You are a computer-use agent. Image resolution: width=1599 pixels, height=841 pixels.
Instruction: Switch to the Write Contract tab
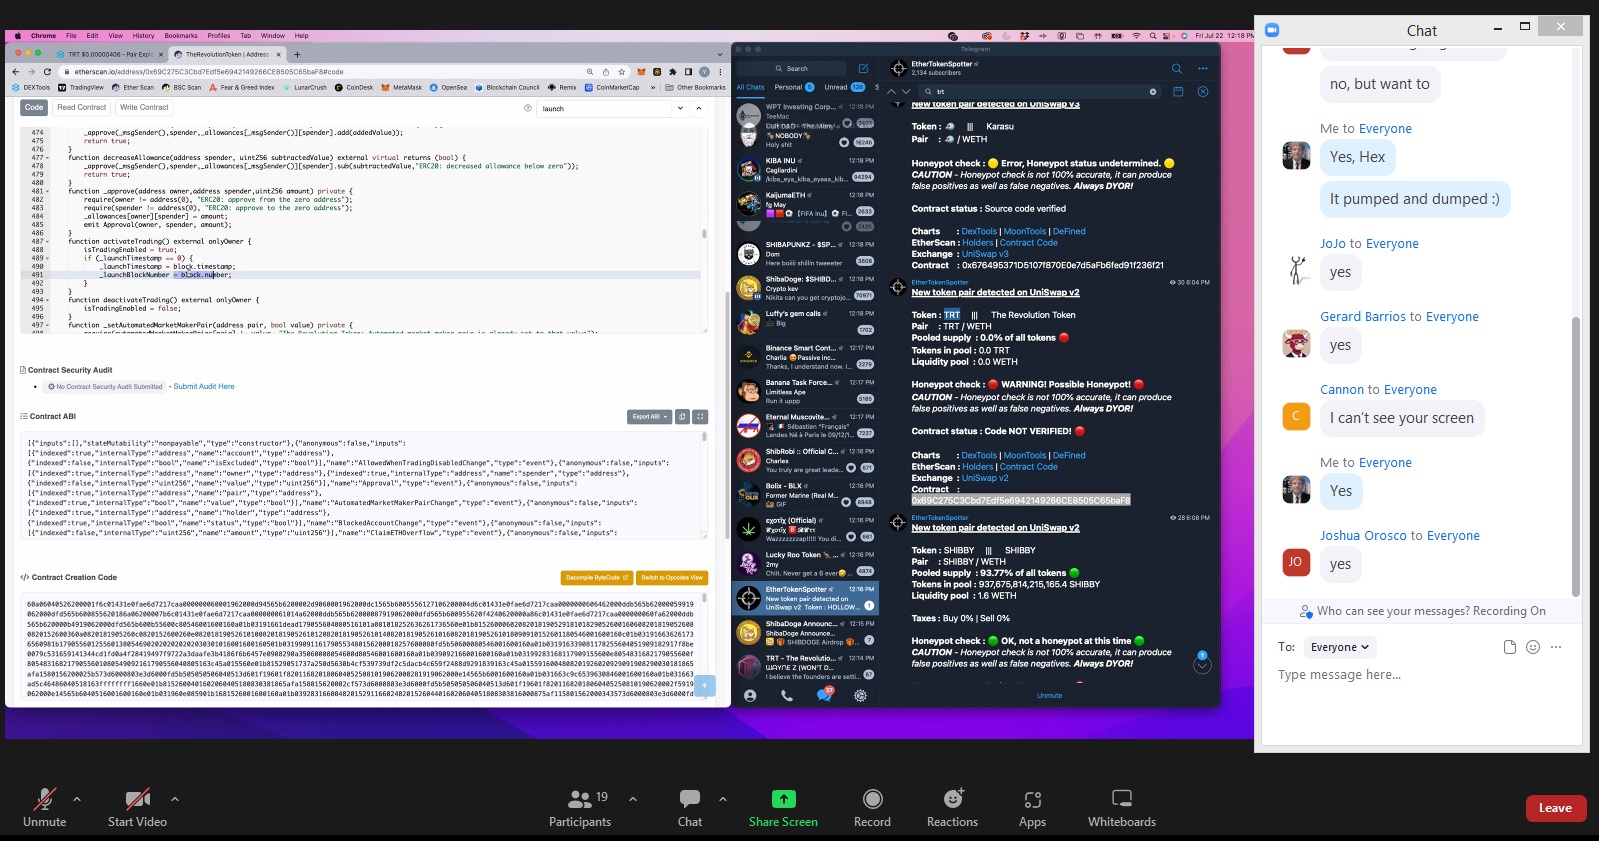tap(144, 107)
